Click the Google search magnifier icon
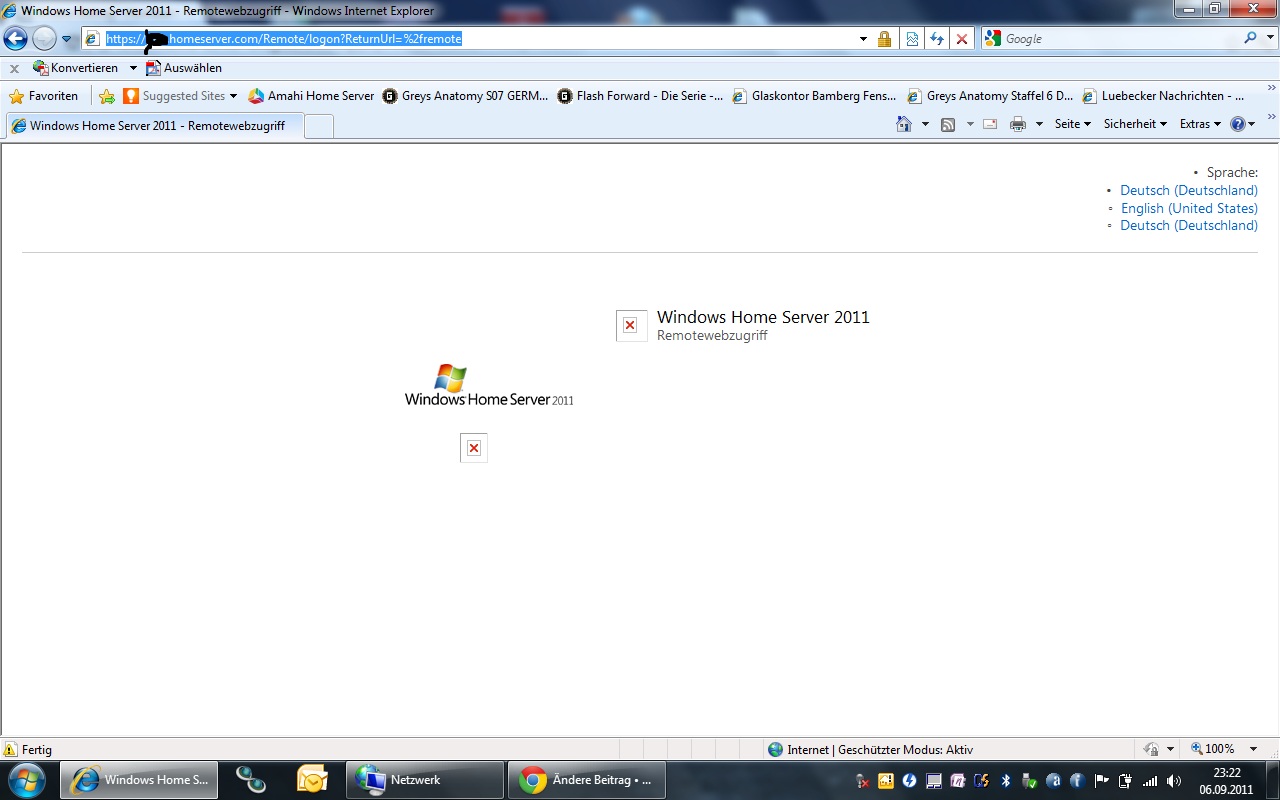 click(1251, 38)
